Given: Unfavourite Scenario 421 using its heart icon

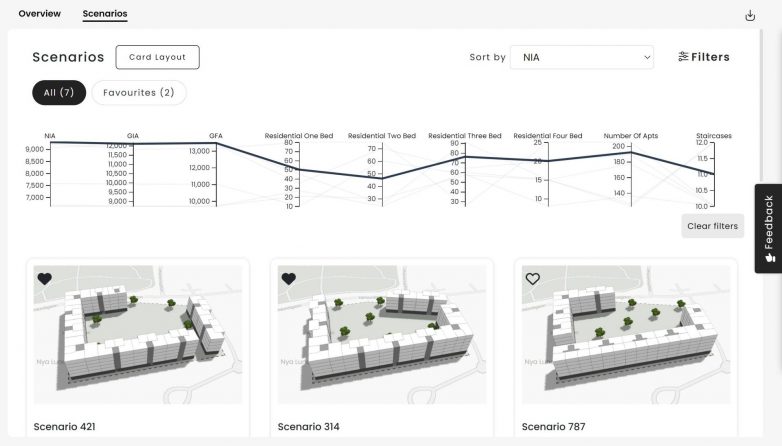Looking at the screenshot, I should click(45, 279).
